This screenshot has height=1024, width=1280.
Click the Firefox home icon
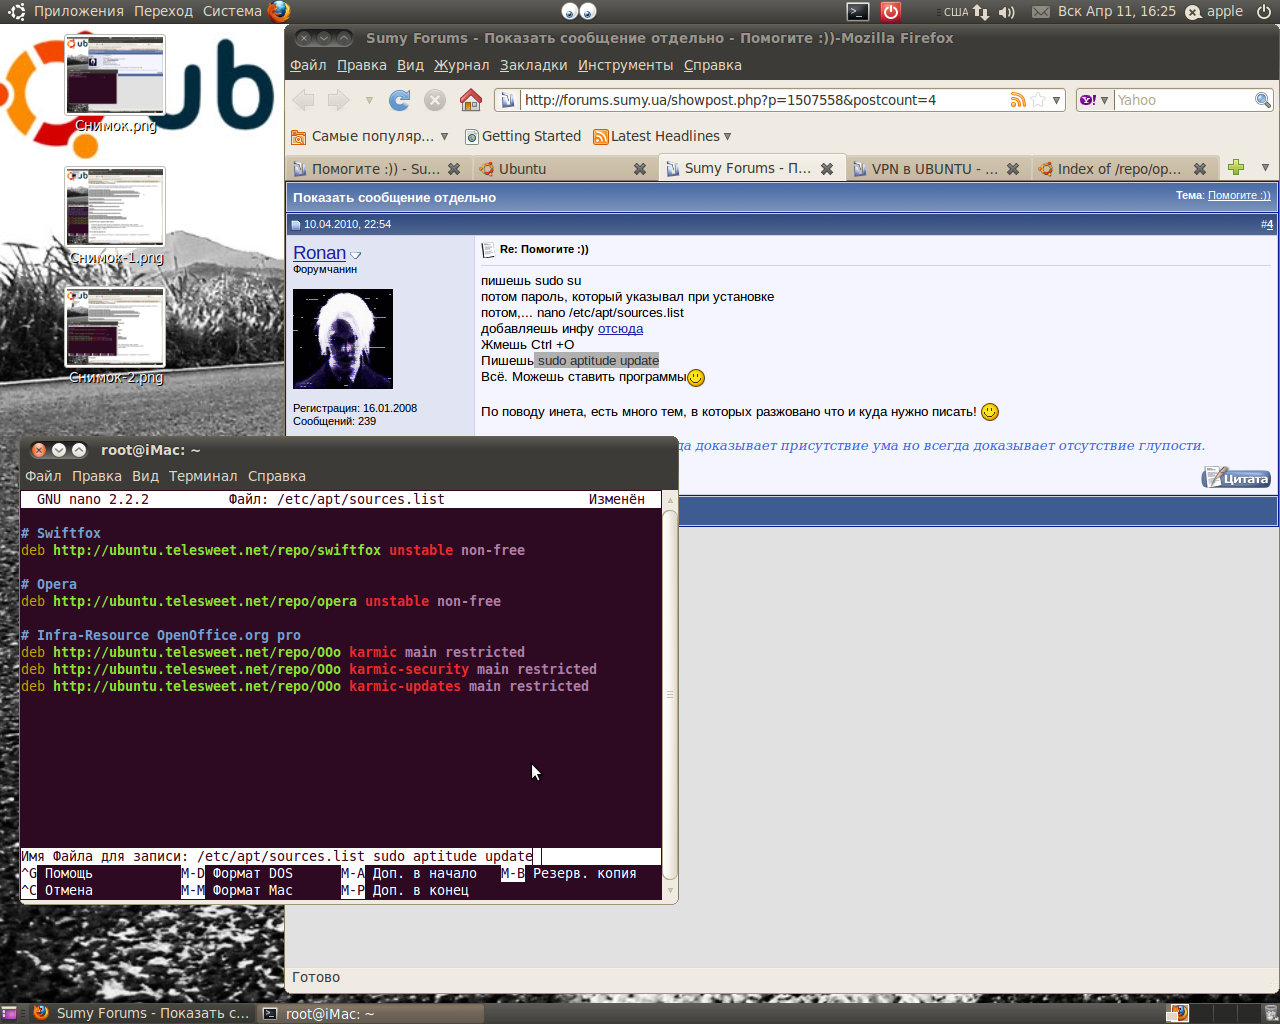pyautogui.click(x=471, y=100)
